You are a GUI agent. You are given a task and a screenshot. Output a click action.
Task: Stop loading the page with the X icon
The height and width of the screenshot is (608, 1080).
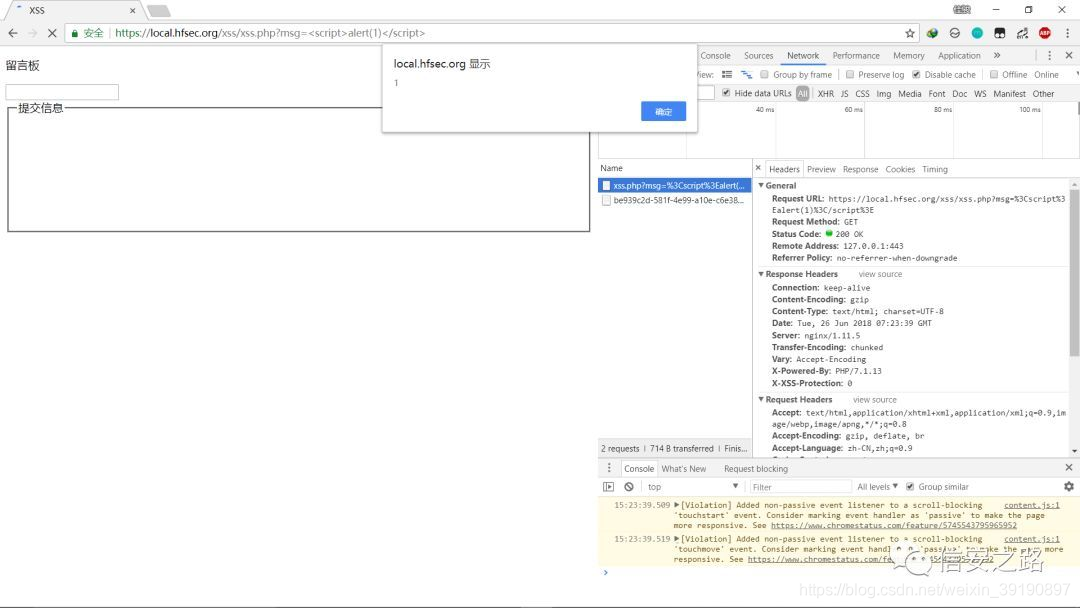[52, 33]
